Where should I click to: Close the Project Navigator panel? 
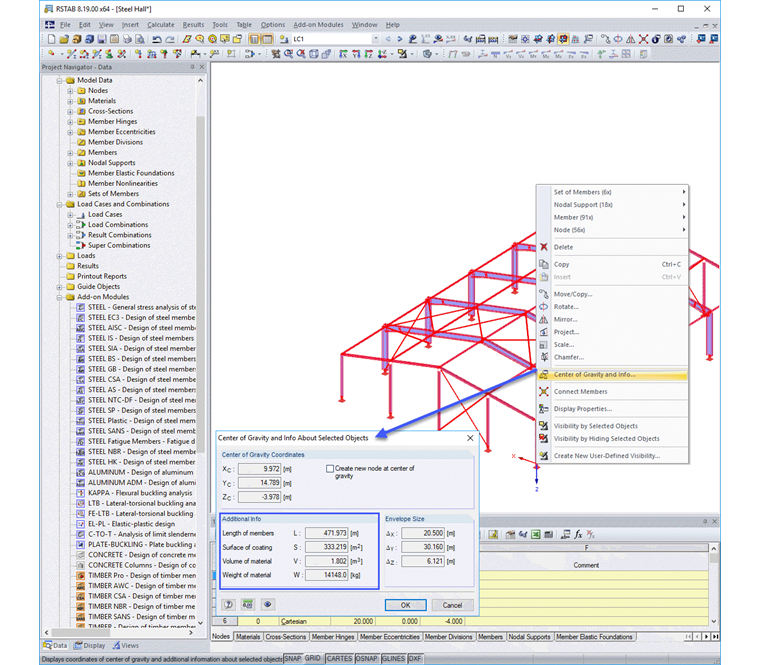click(x=202, y=67)
